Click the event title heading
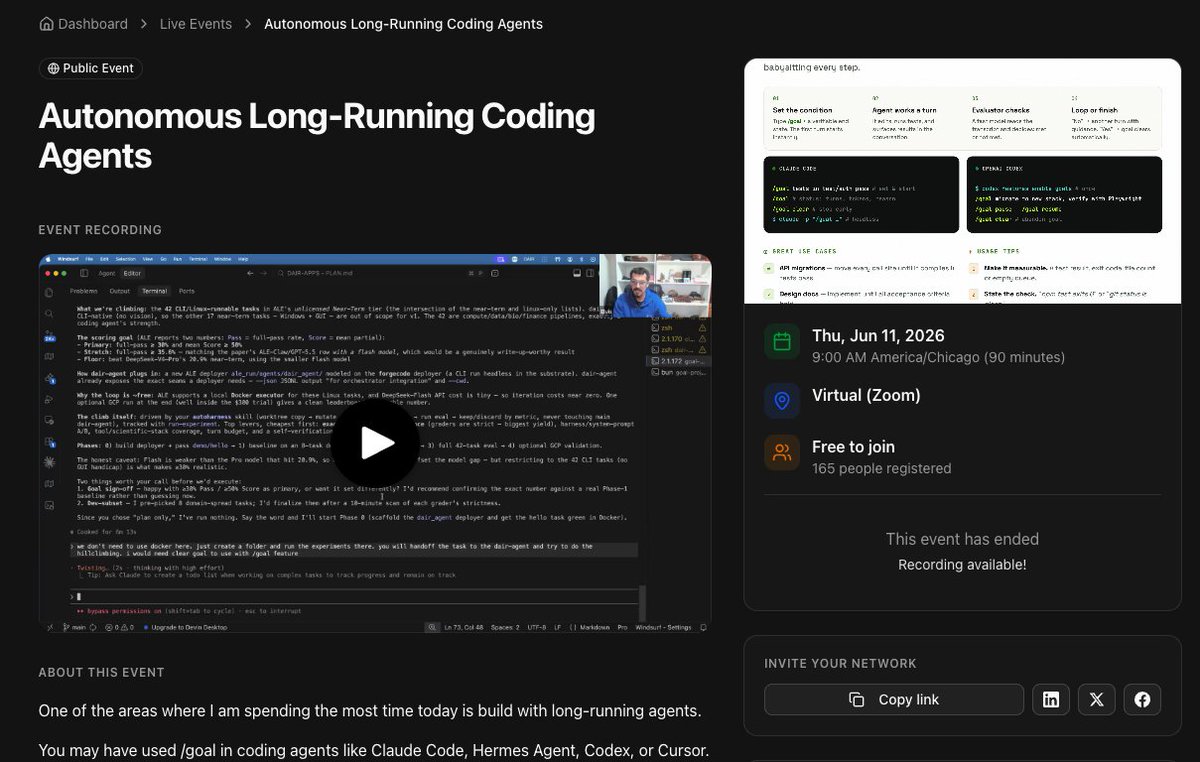 [317, 136]
